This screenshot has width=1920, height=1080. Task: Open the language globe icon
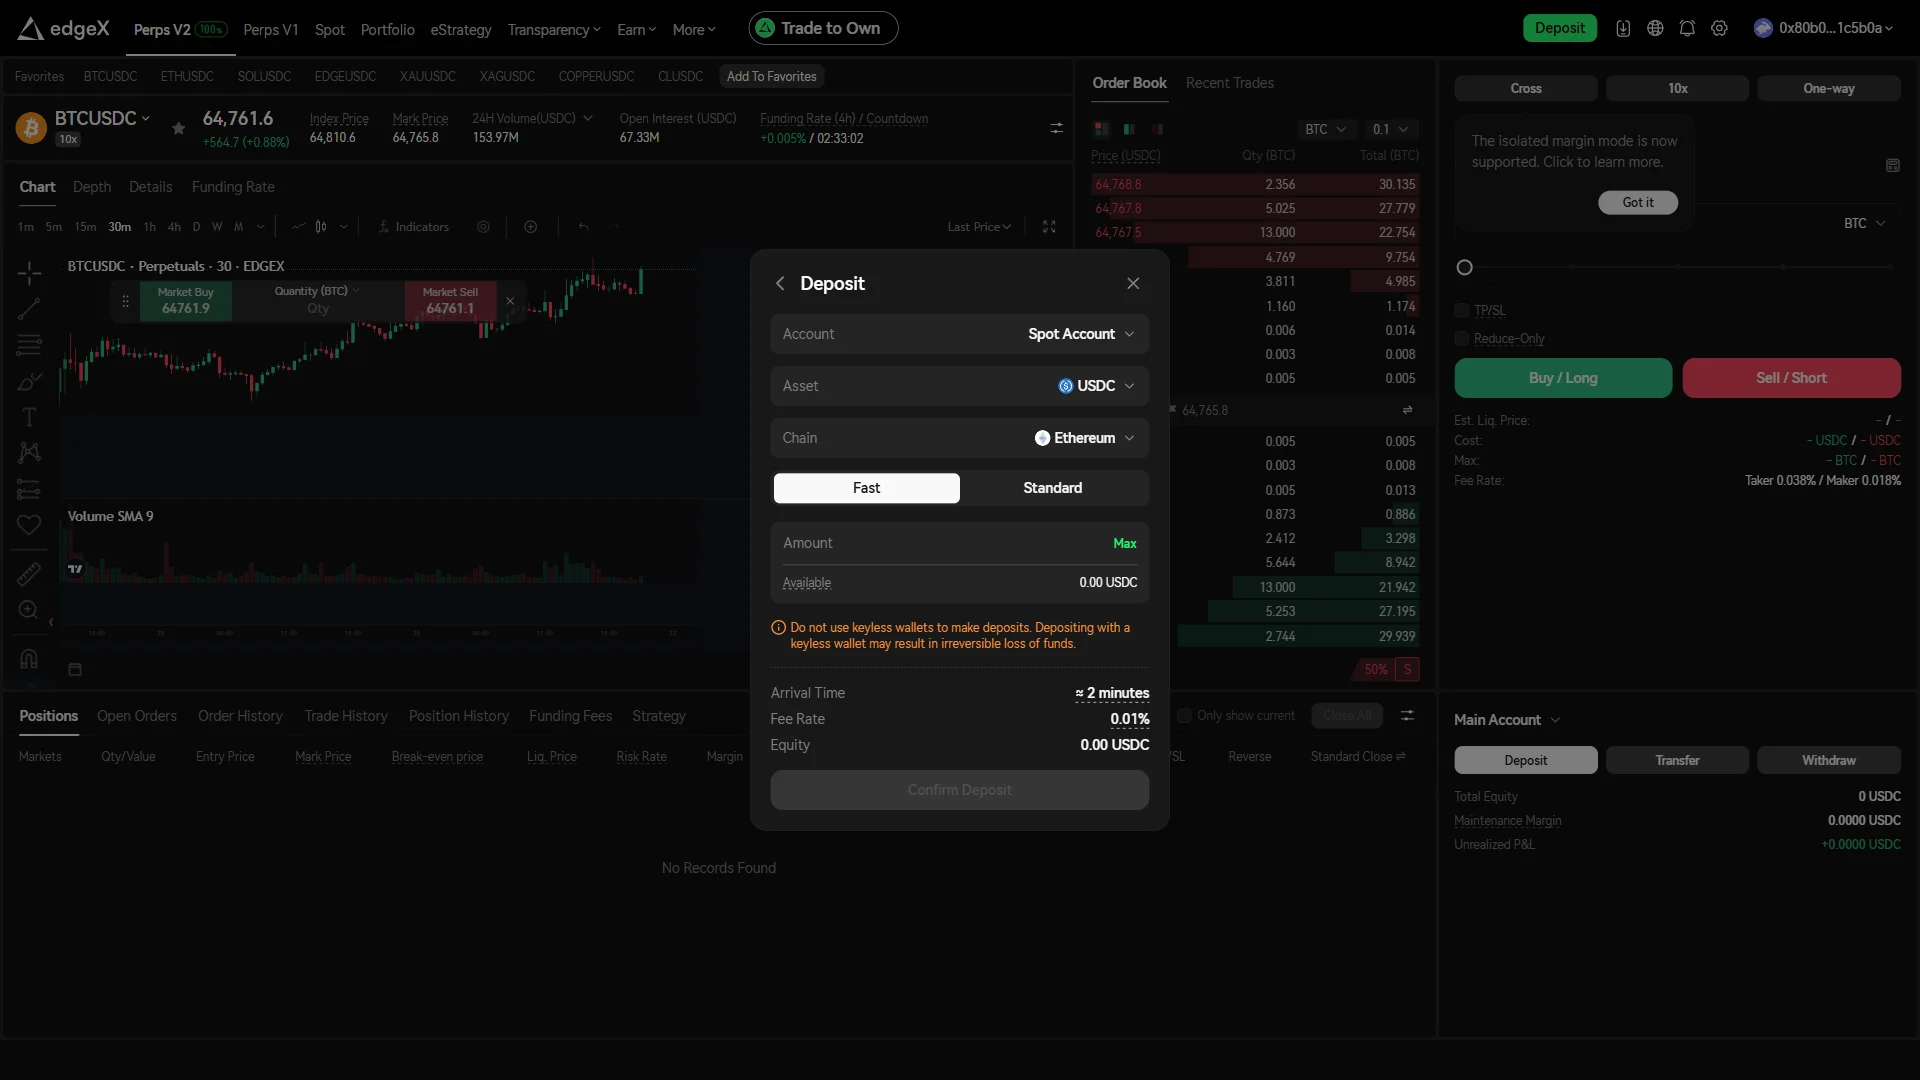pyautogui.click(x=1655, y=28)
